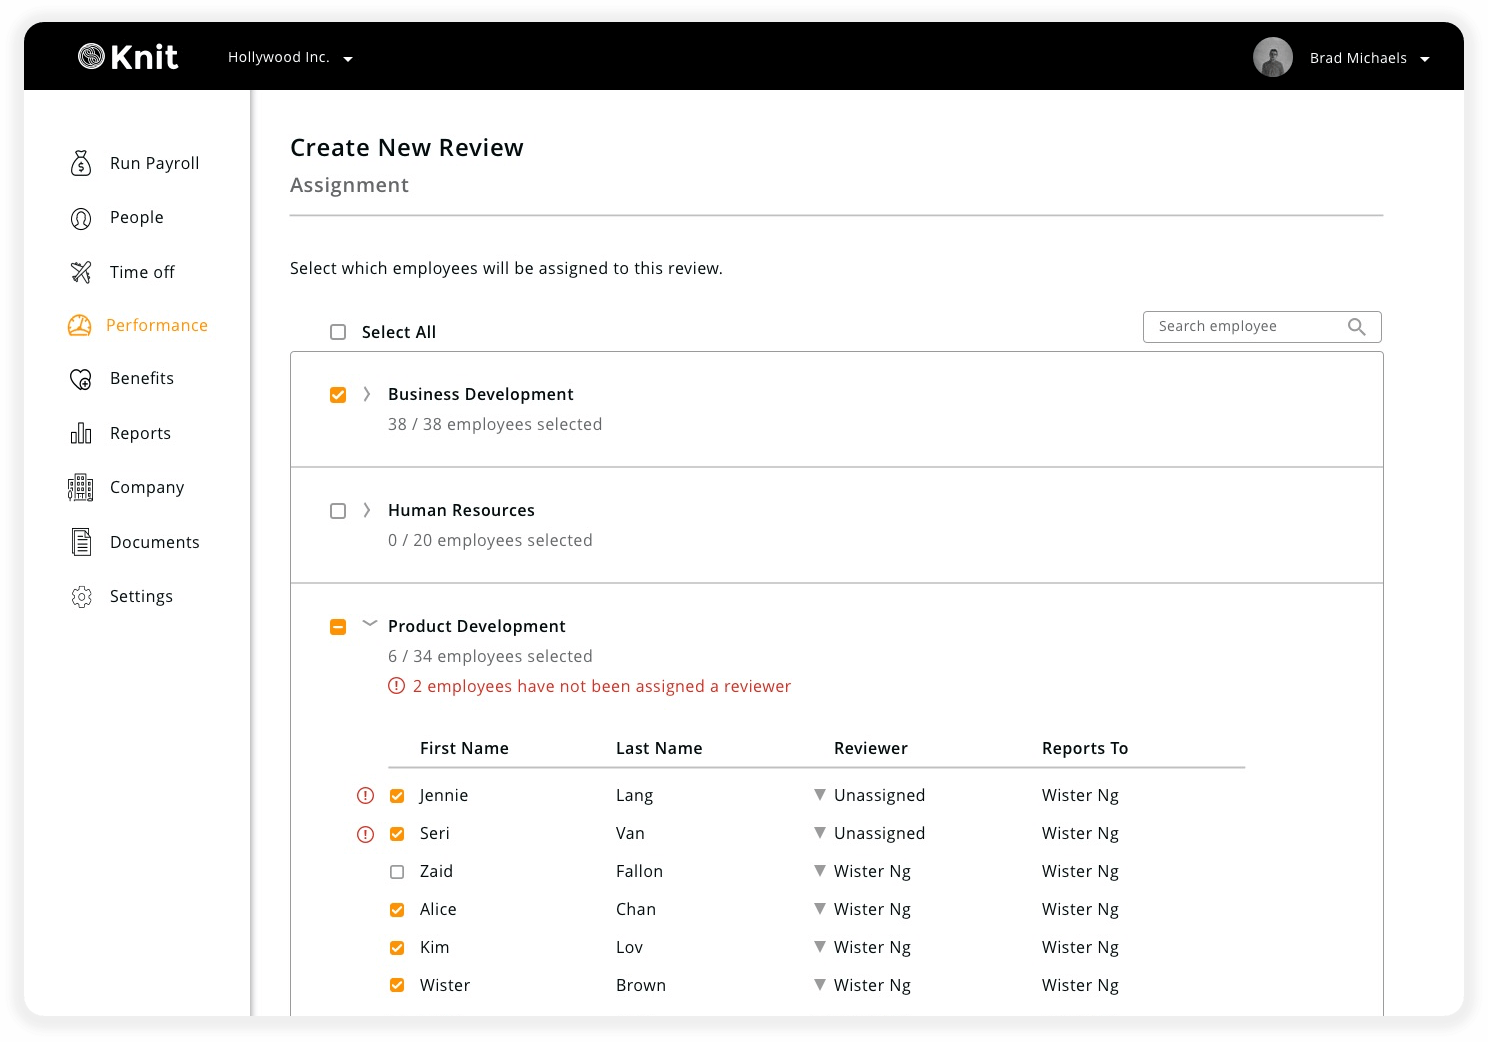This screenshot has height=1042, width=1488.
Task: Click Brad Michaels profile avatar
Action: point(1273,57)
